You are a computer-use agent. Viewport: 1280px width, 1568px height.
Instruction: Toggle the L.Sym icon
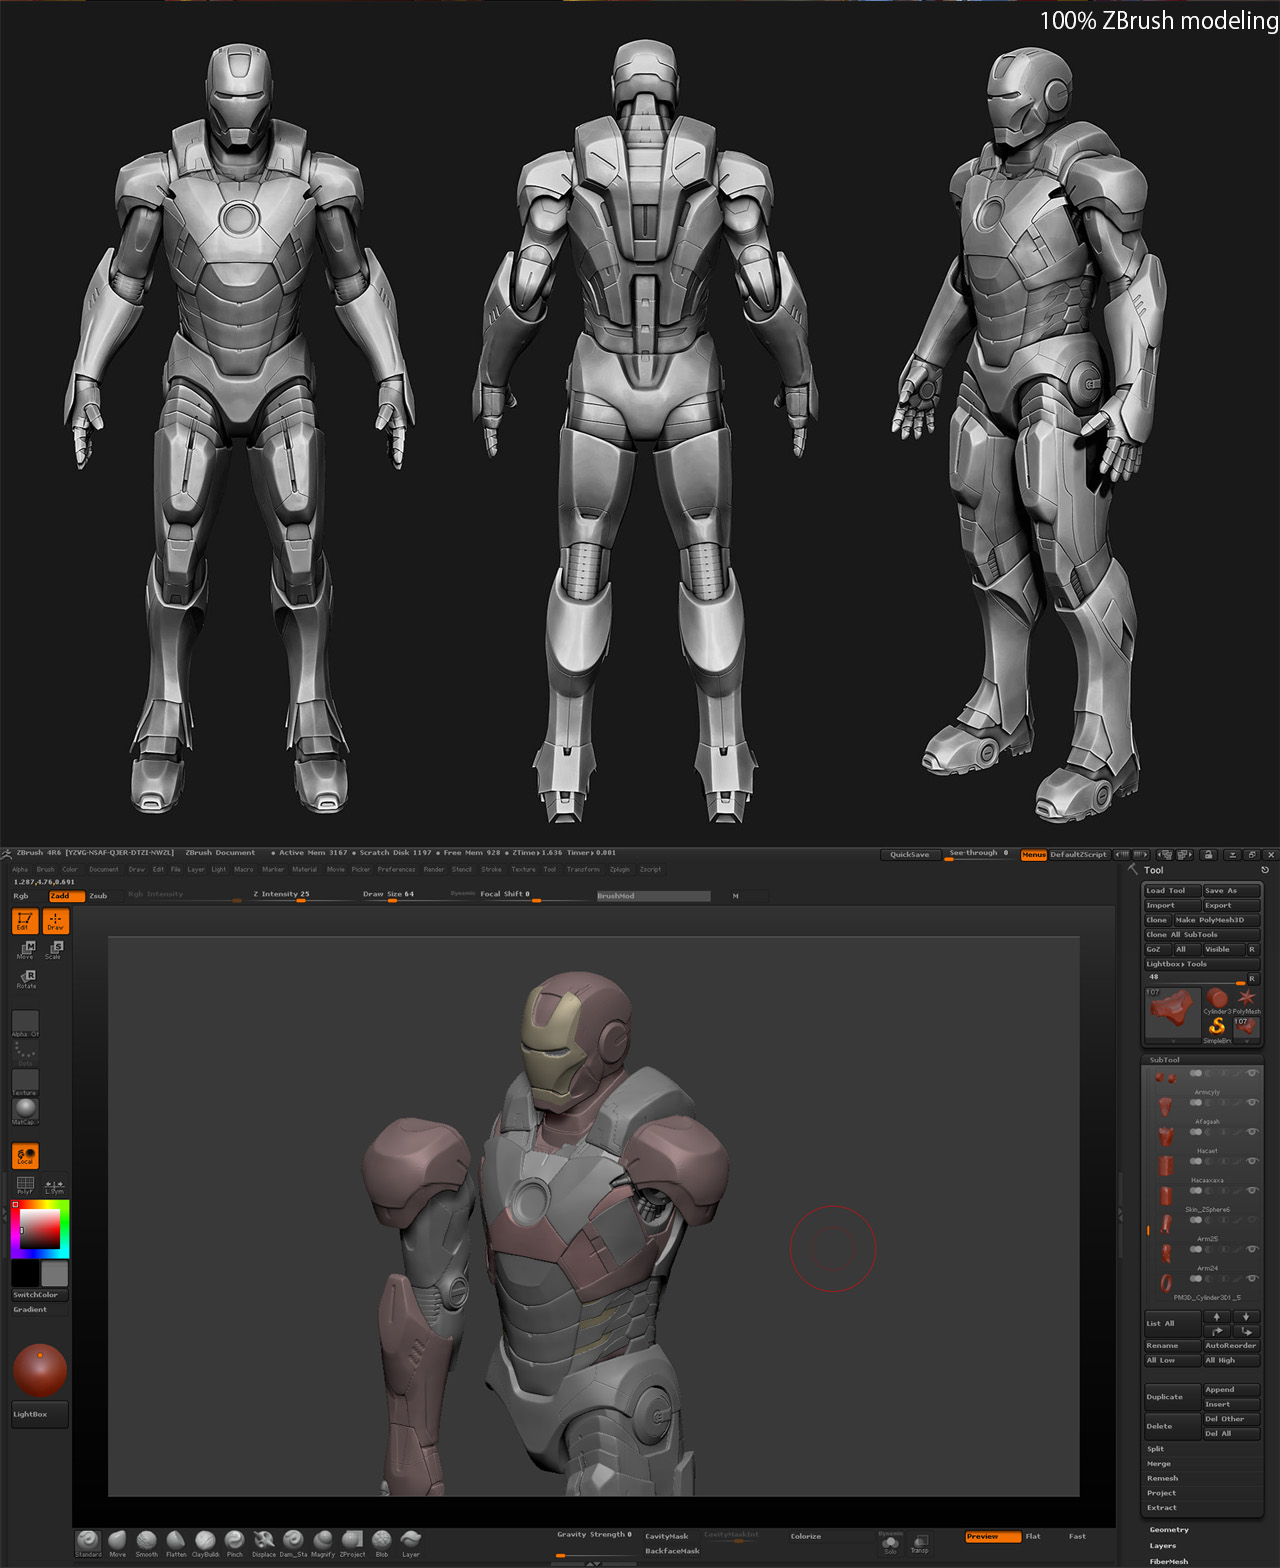[x=54, y=1185]
